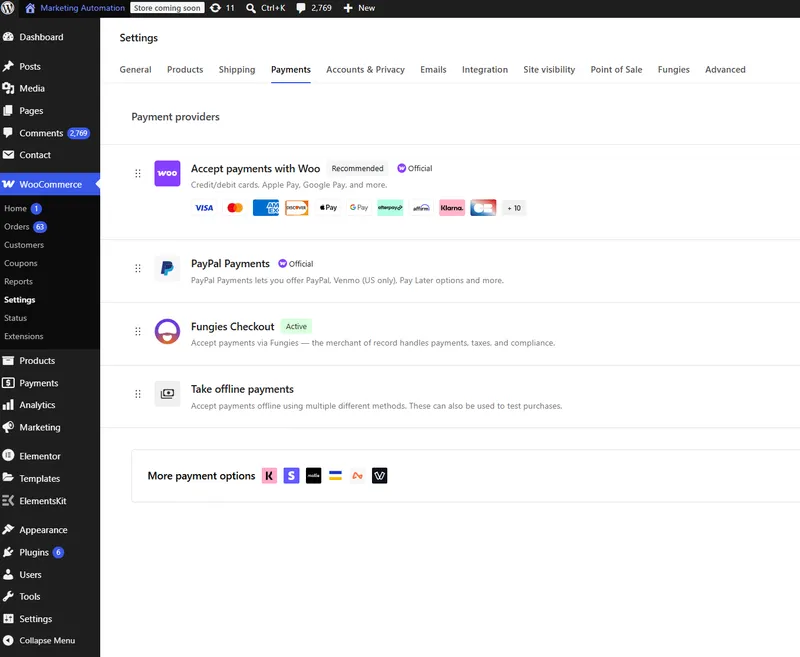The width and height of the screenshot is (800, 657).
Task: Click the Fungies Checkout logo
Action: [x=167, y=332]
